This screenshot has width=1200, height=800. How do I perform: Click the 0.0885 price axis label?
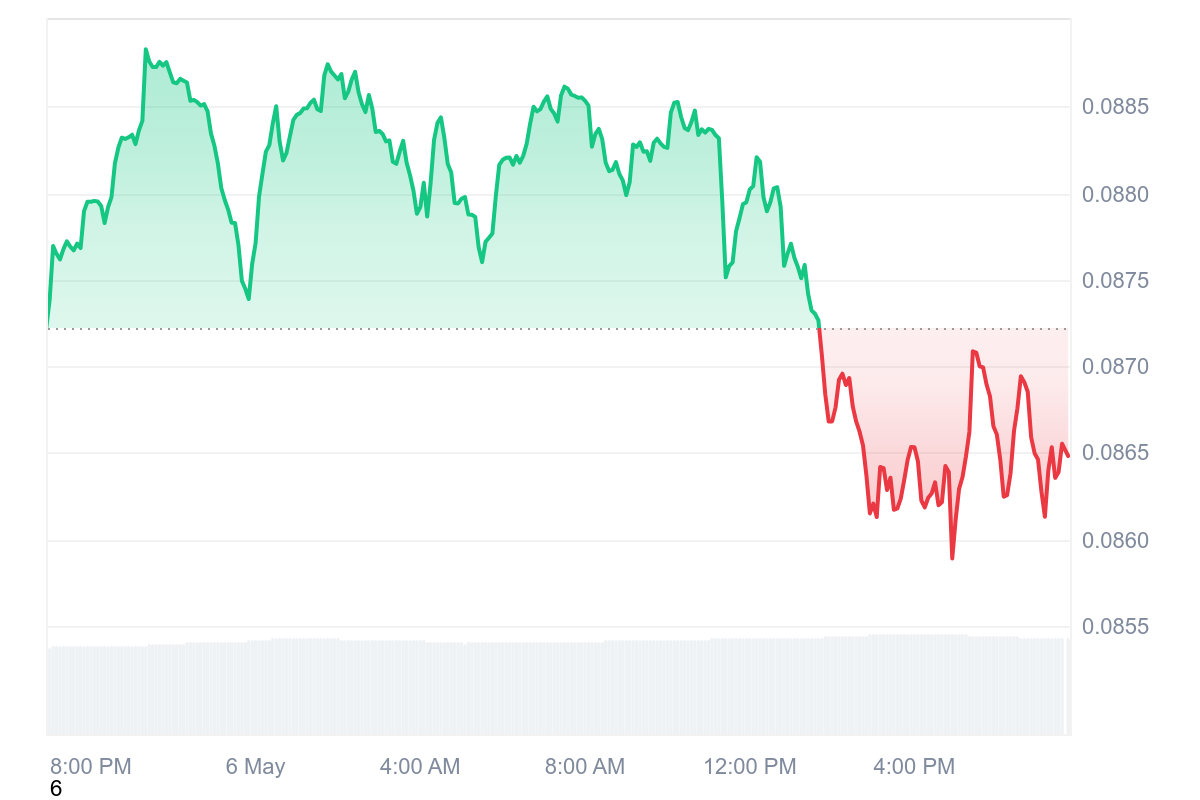(x=1115, y=106)
